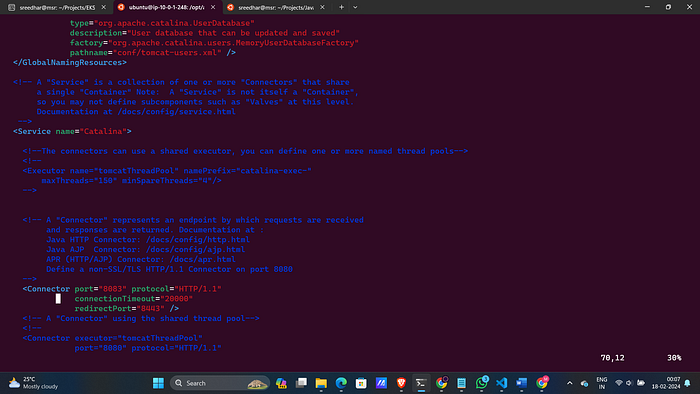
Task: Close the ~/Projects/Java terminal tab
Action: tap(322, 7)
